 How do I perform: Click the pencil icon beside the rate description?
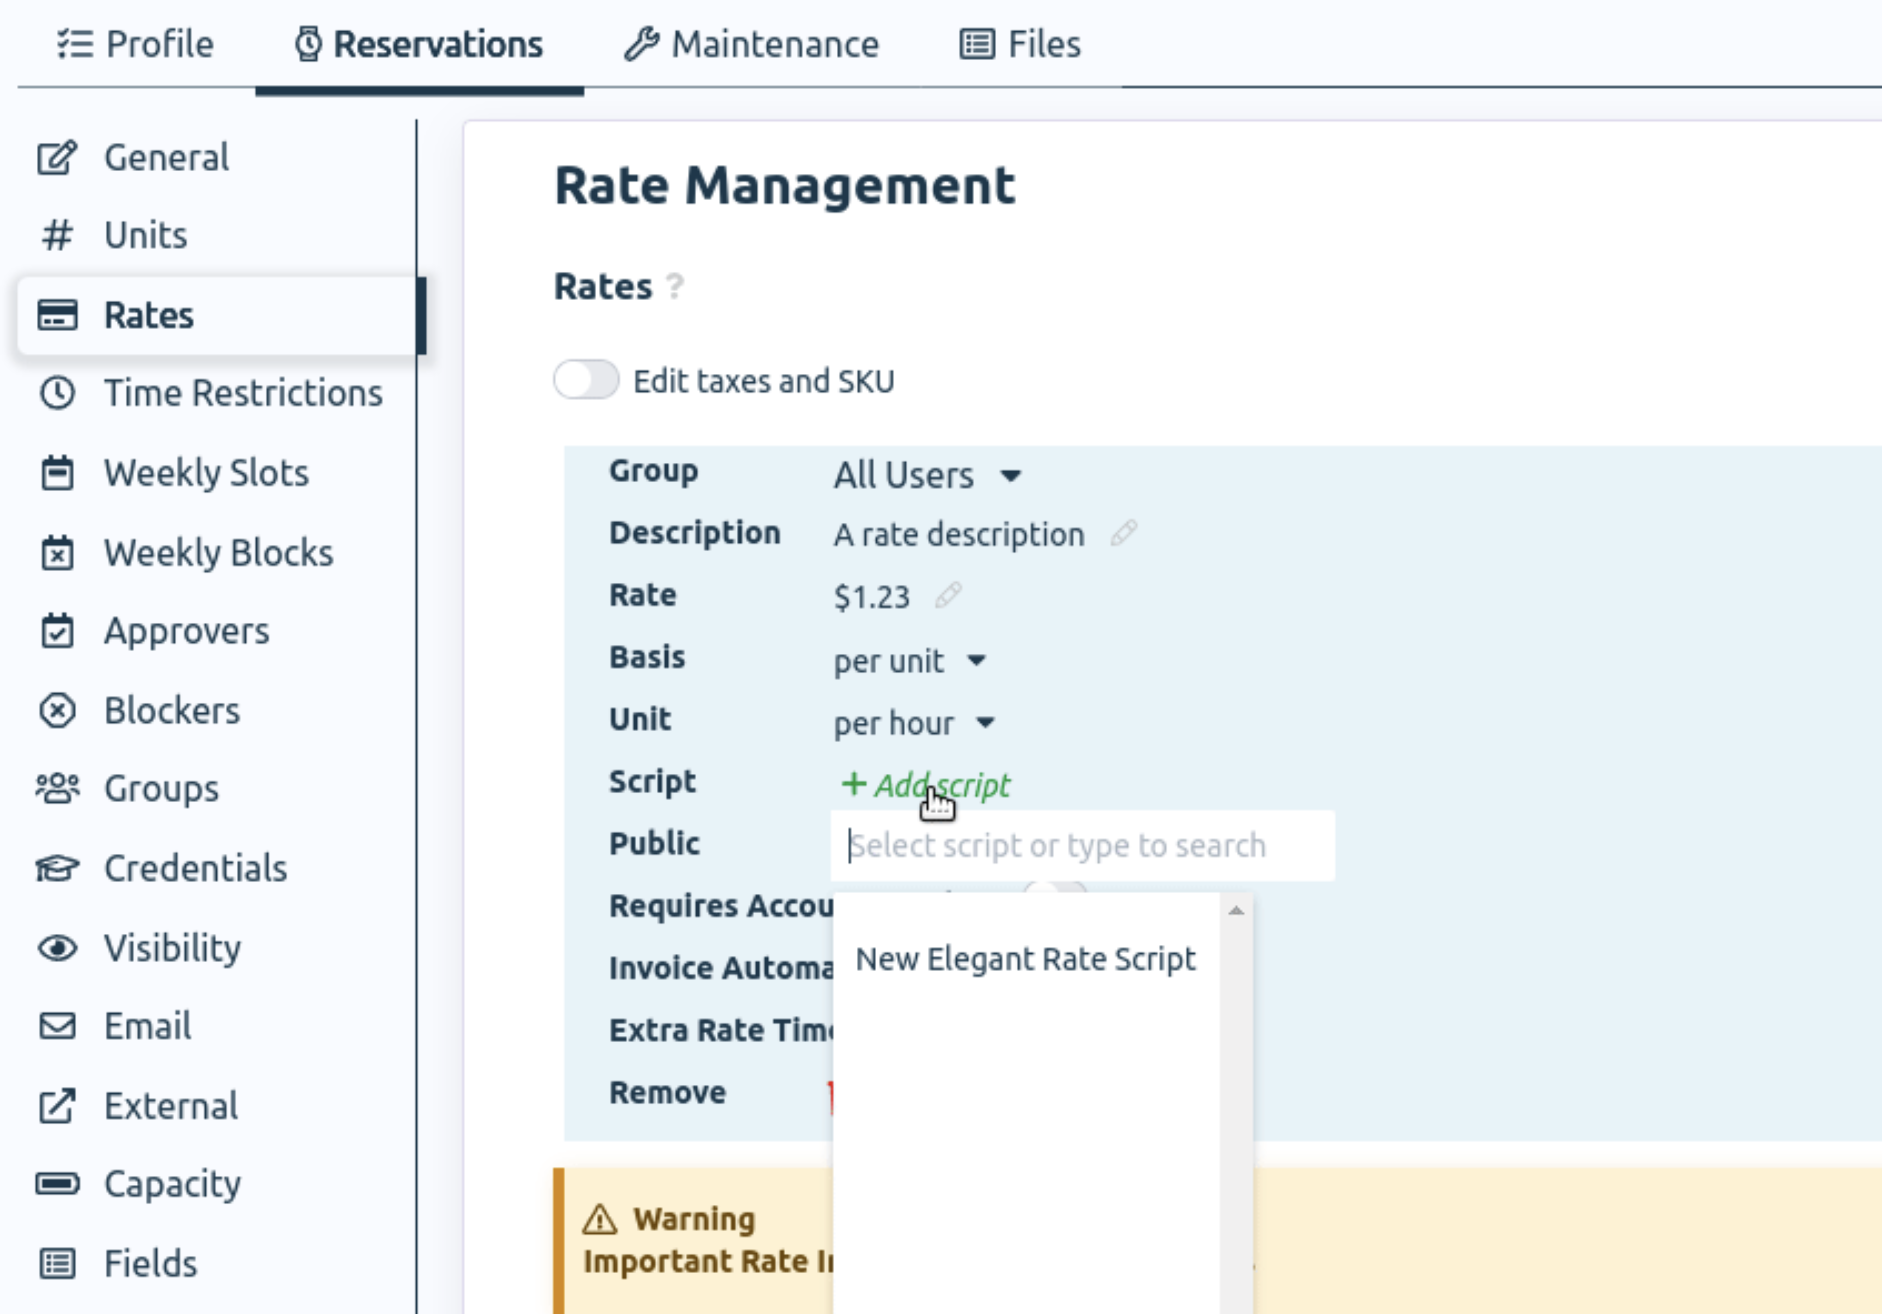click(1124, 534)
